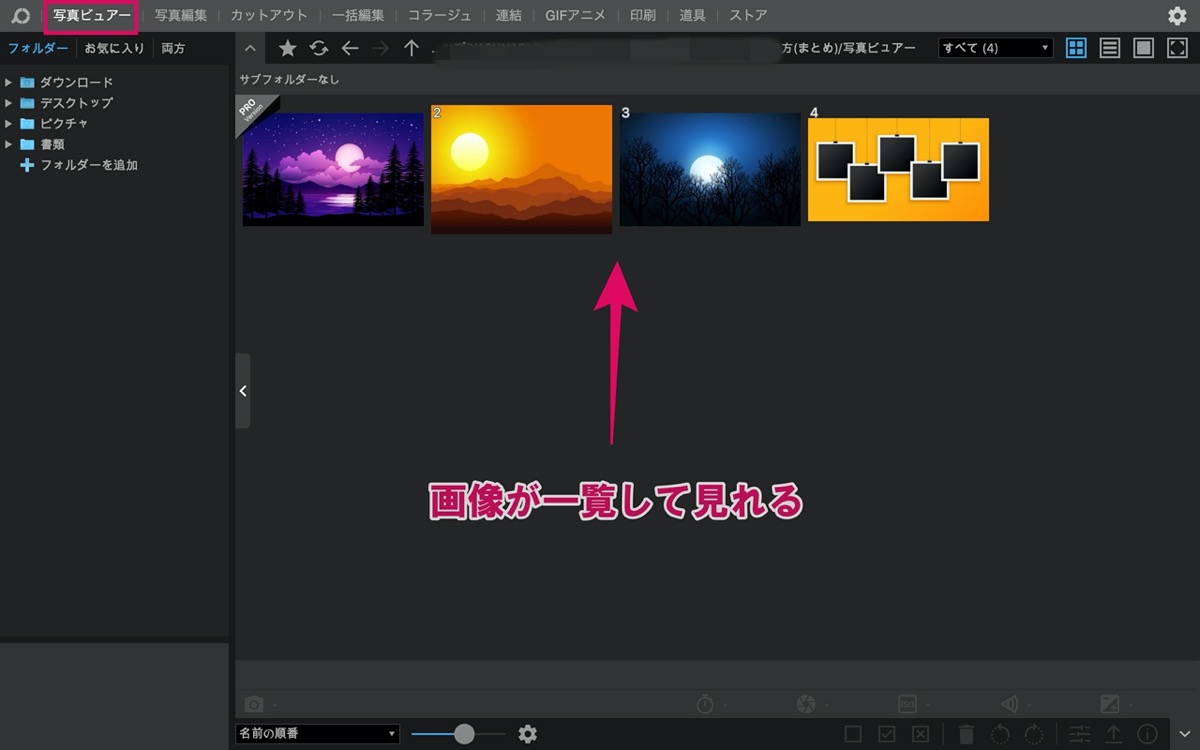Rotate image counterclockwise icon
Image resolution: width=1200 pixels, height=750 pixels.
[1000, 734]
